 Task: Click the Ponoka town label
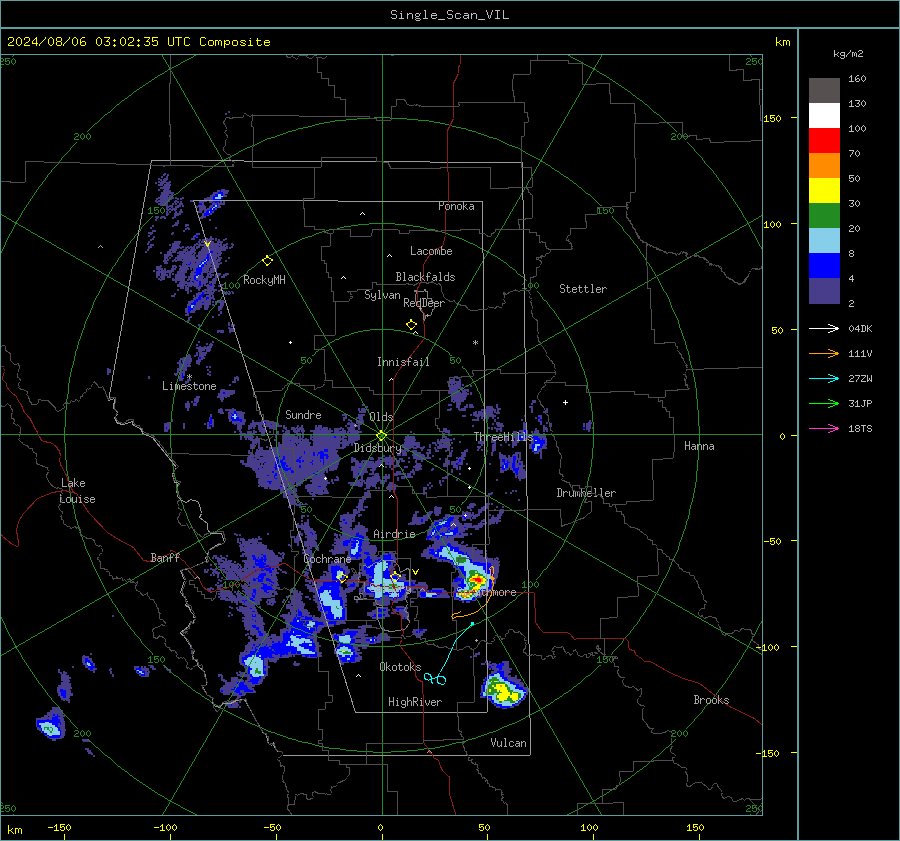click(x=456, y=206)
